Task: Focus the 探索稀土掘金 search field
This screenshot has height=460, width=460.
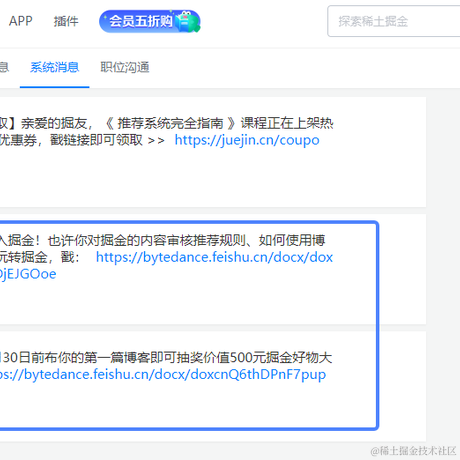Action: pos(394,21)
